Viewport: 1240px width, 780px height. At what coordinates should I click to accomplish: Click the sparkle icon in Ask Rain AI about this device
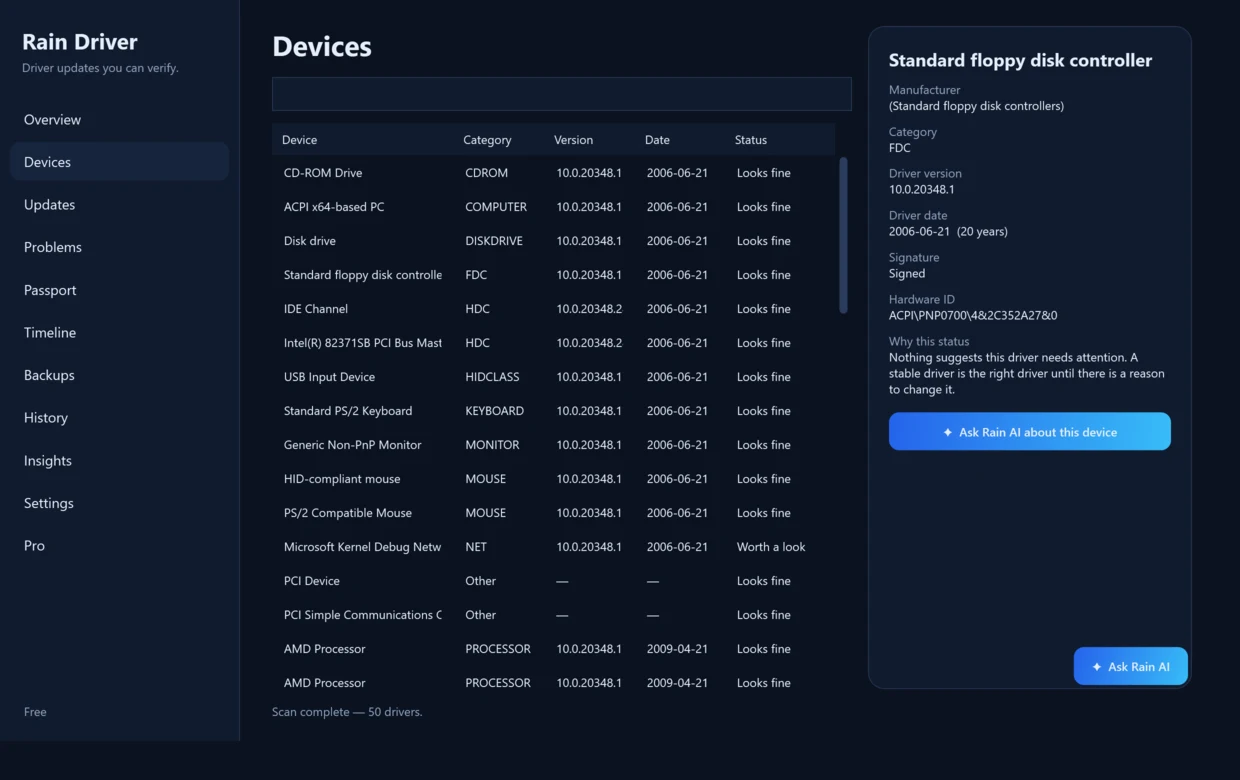coord(948,432)
